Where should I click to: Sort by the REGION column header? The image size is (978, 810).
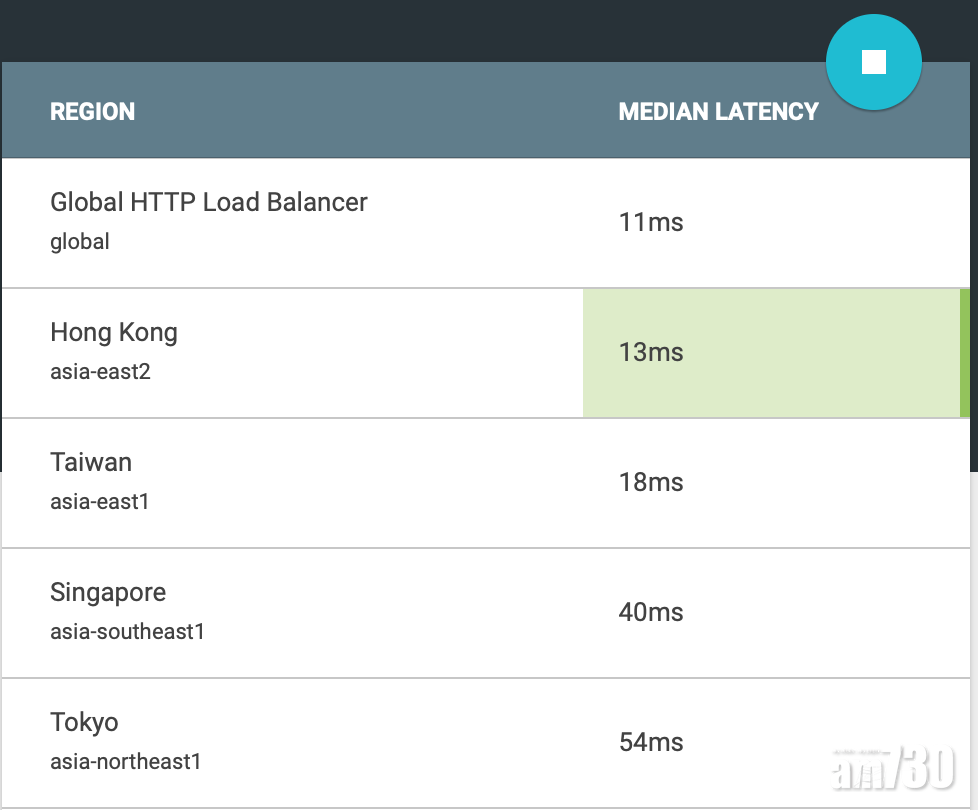click(x=92, y=112)
